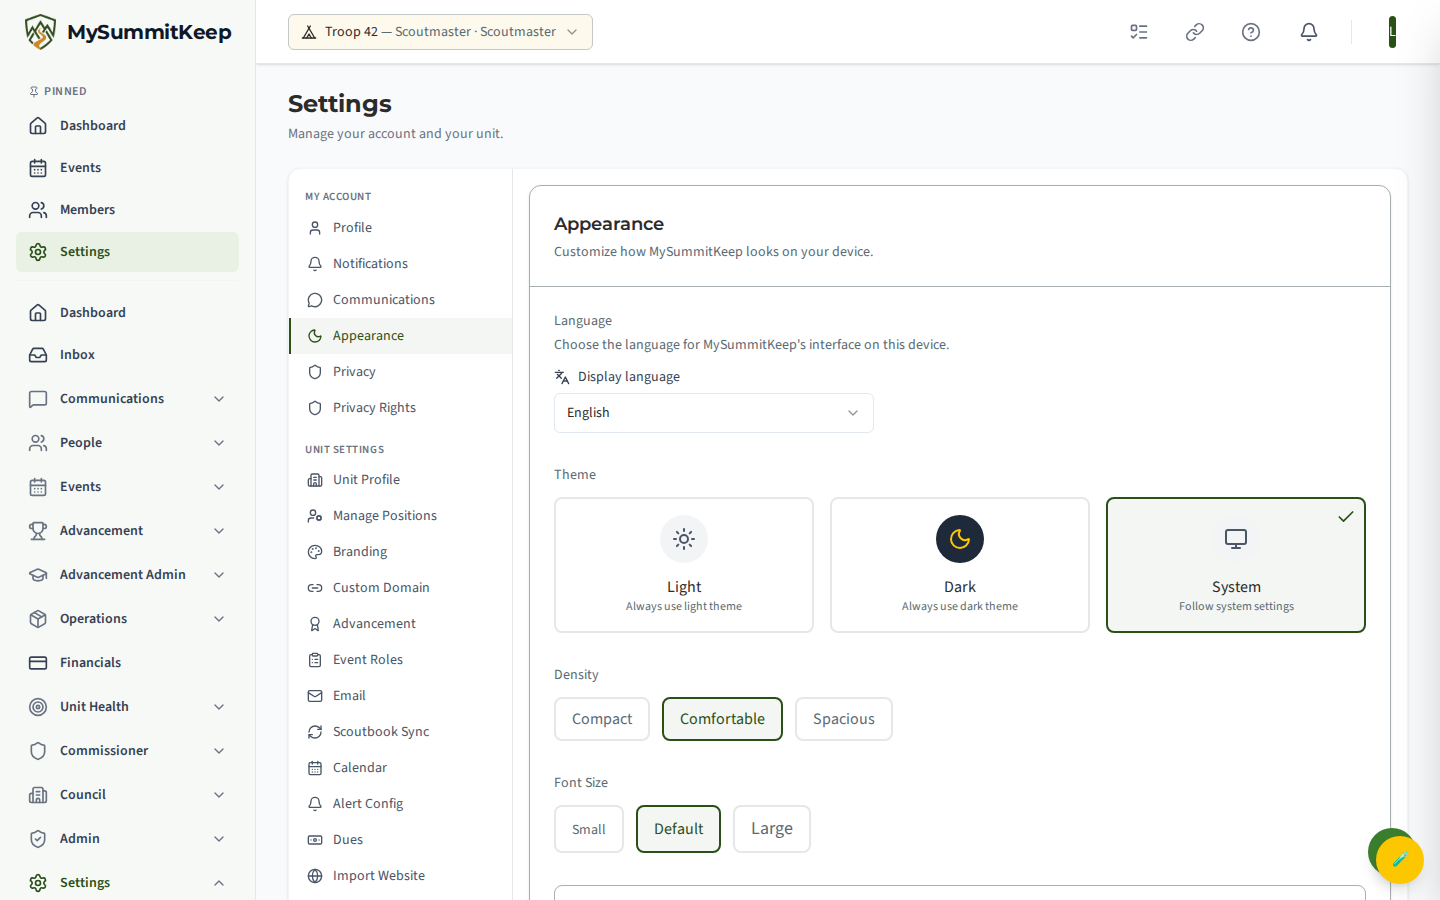The height and width of the screenshot is (900, 1440).
Task: Go to pinned Members
Action: tap(127, 210)
